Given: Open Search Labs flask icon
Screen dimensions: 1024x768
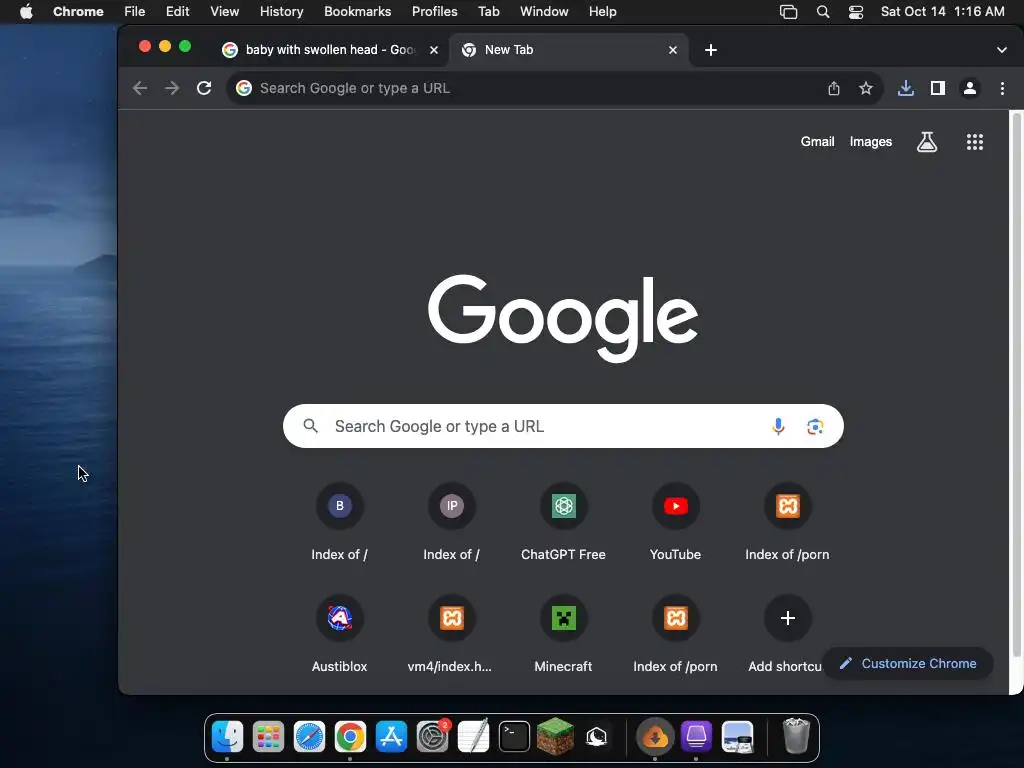Looking at the screenshot, I should tap(927, 142).
